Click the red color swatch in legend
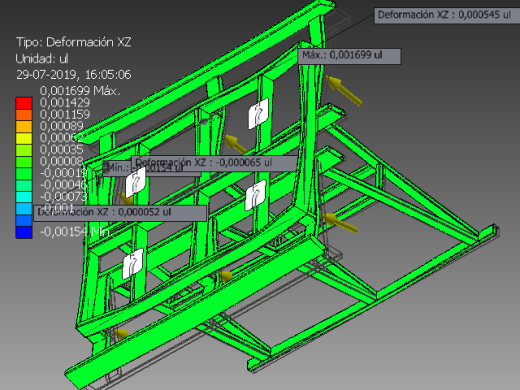520x390 pixels. (x=24, y=103)
